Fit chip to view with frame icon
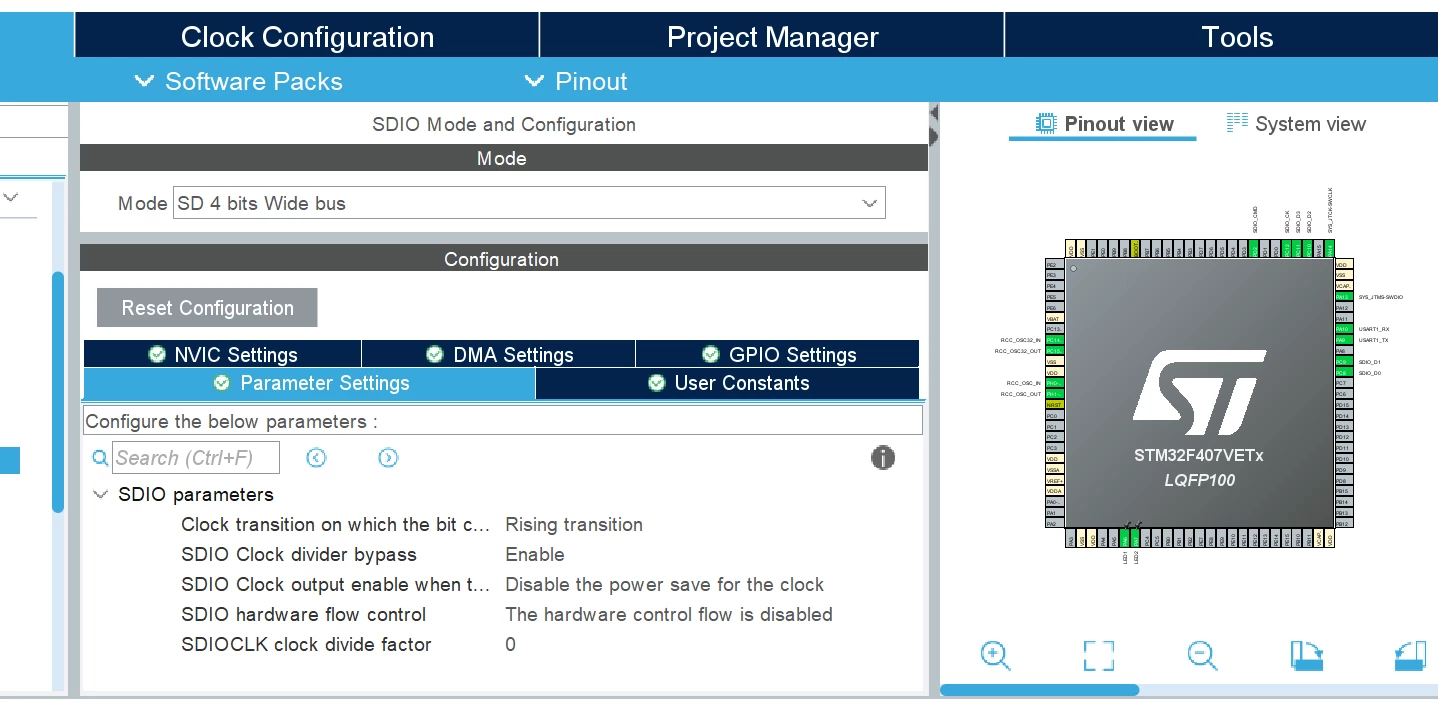 [1098, 656]
